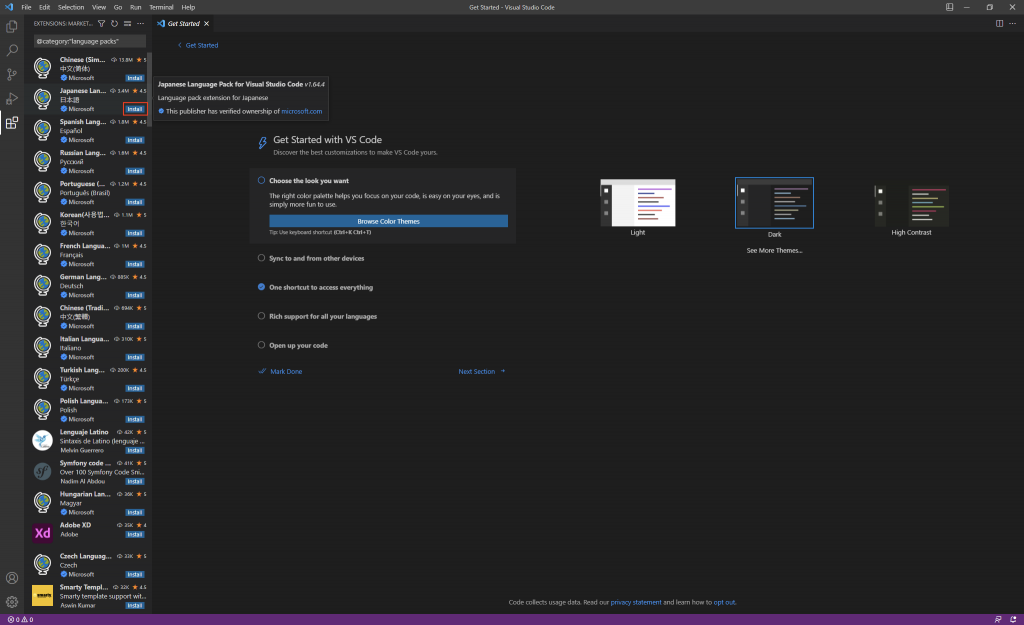Clear the extensions search results
This screenshot has height=625, width=1024.
127,24
